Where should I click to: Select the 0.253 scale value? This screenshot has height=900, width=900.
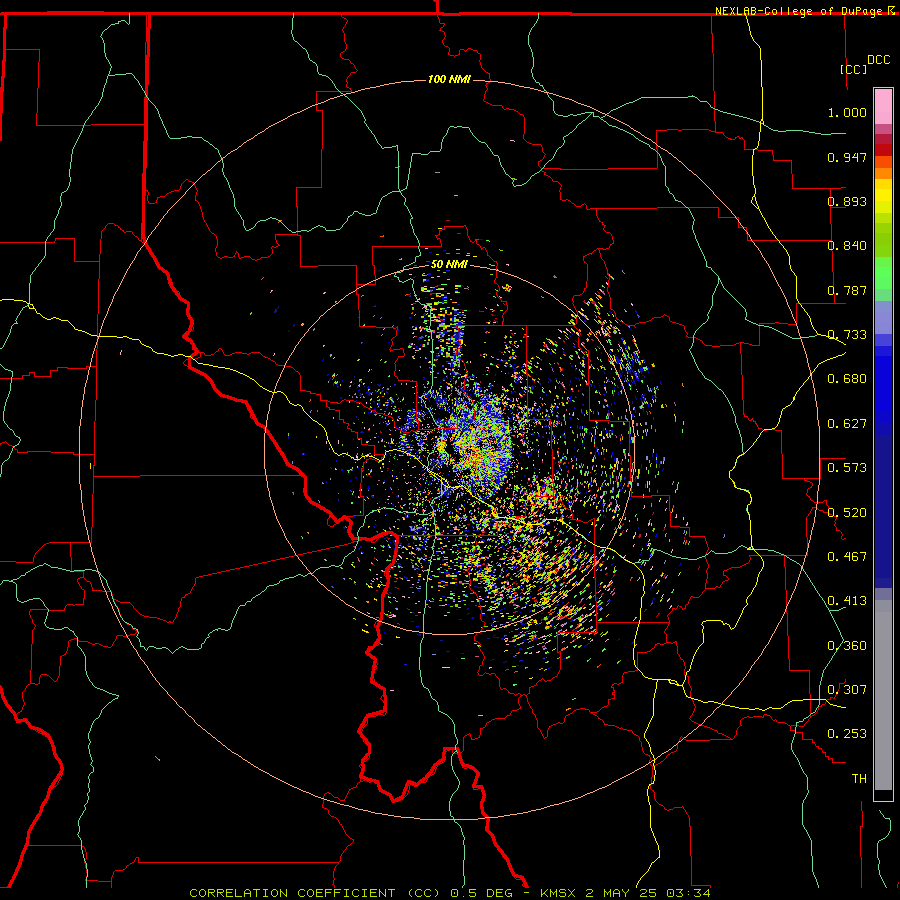(x=847, y=734)
